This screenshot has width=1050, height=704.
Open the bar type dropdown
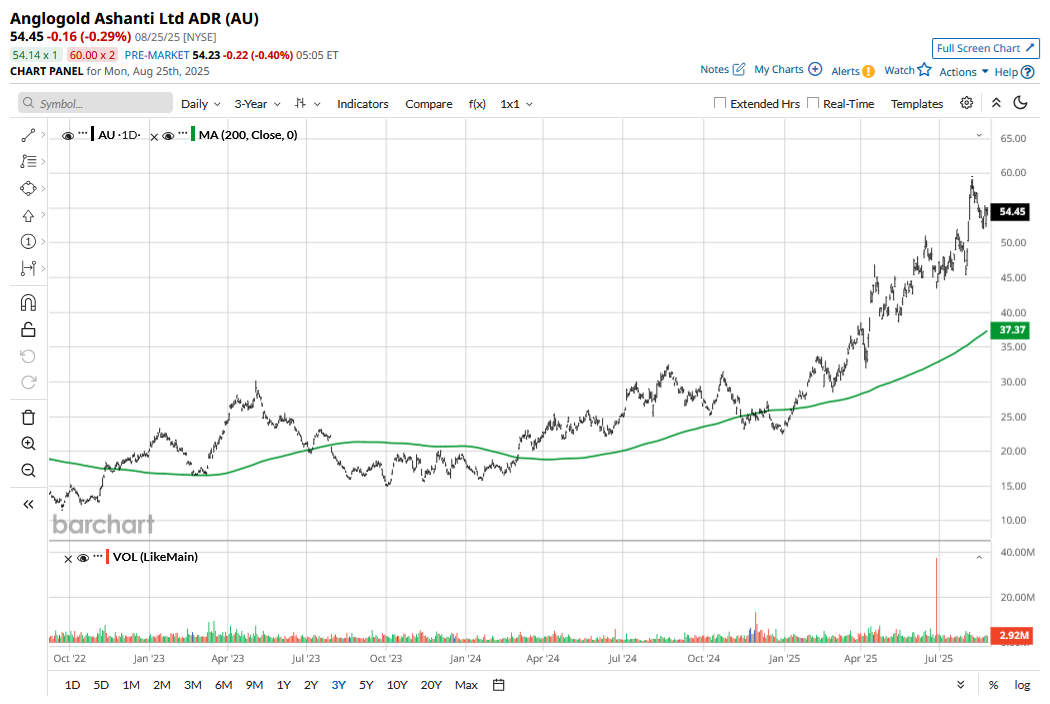tap(307, 104)
